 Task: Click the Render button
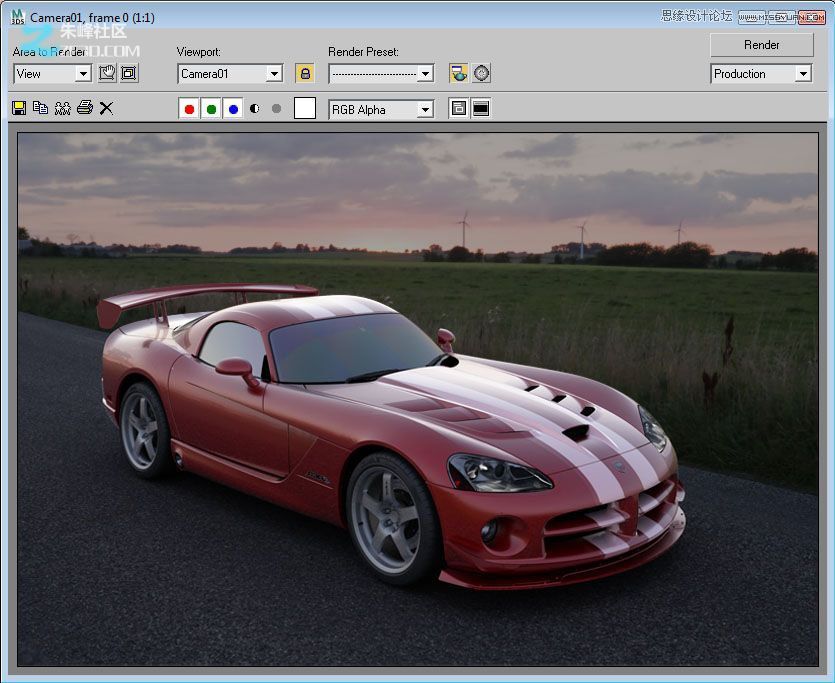pos(761,45)
